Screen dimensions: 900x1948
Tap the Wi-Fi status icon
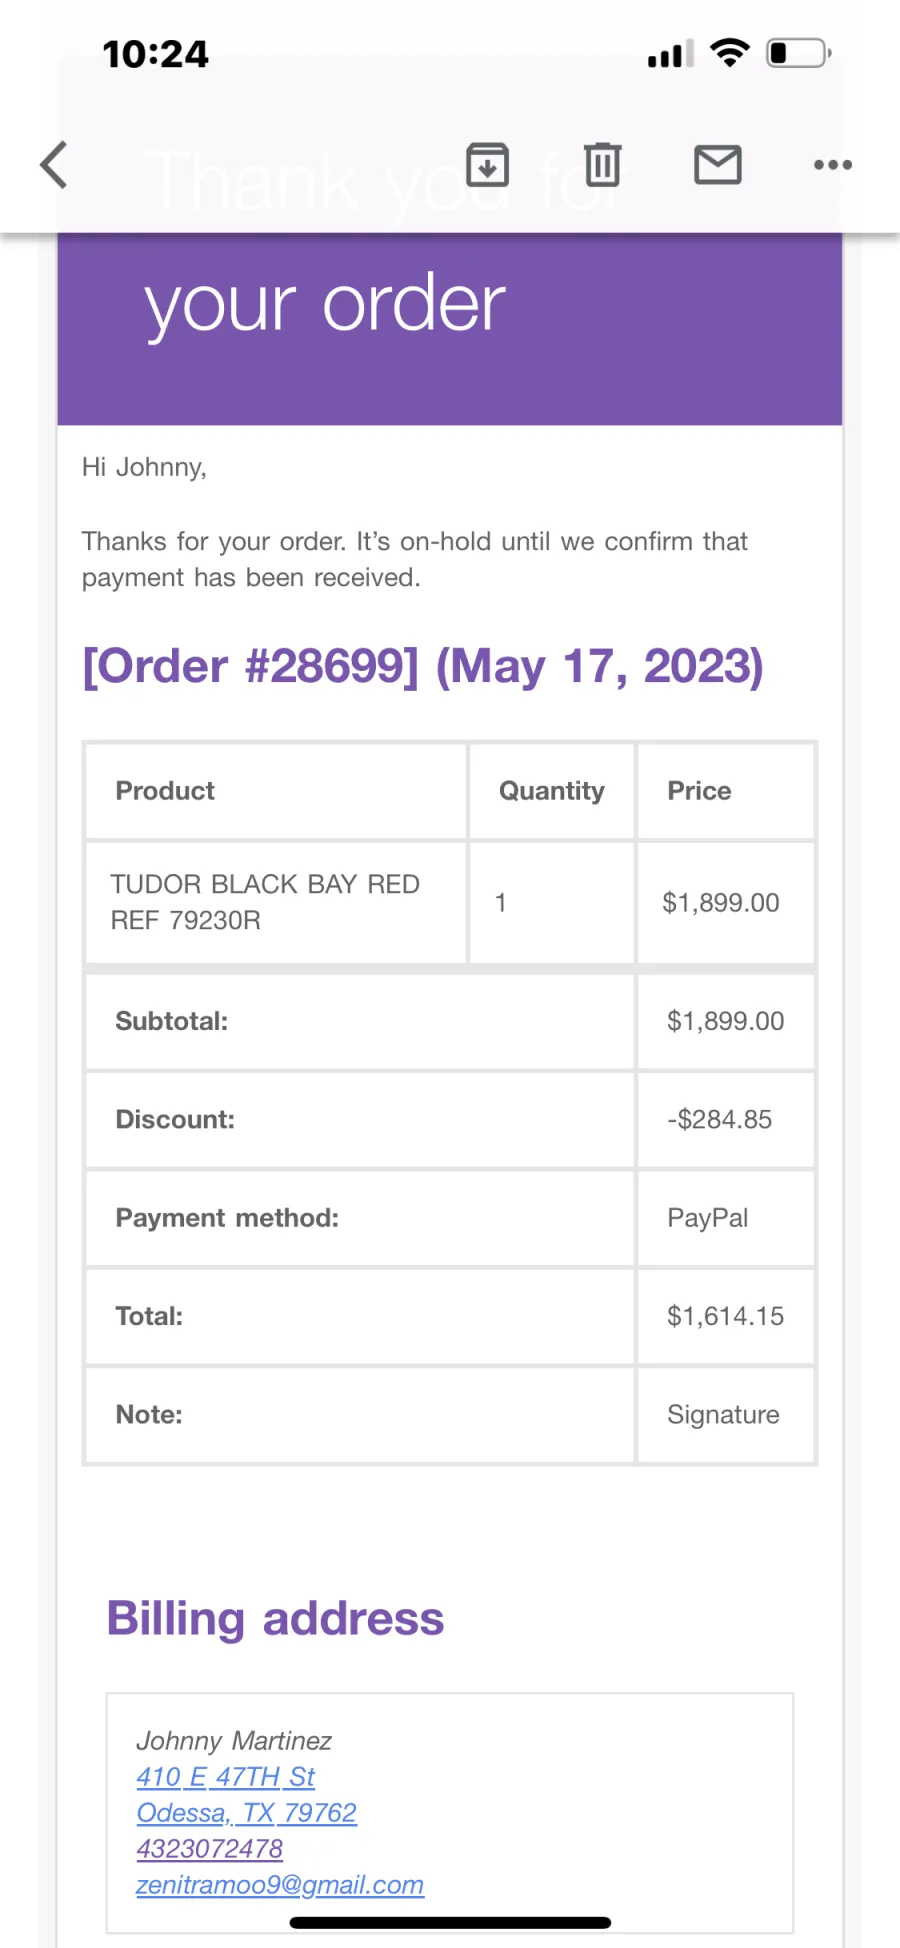pyautogui.click(x=730, y=52)
